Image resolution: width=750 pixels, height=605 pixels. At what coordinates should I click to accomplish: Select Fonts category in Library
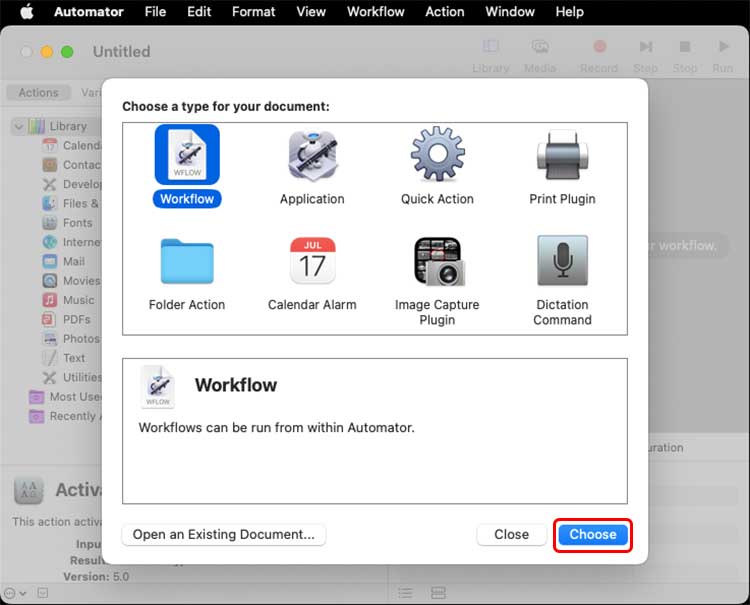tap(67, 223)
